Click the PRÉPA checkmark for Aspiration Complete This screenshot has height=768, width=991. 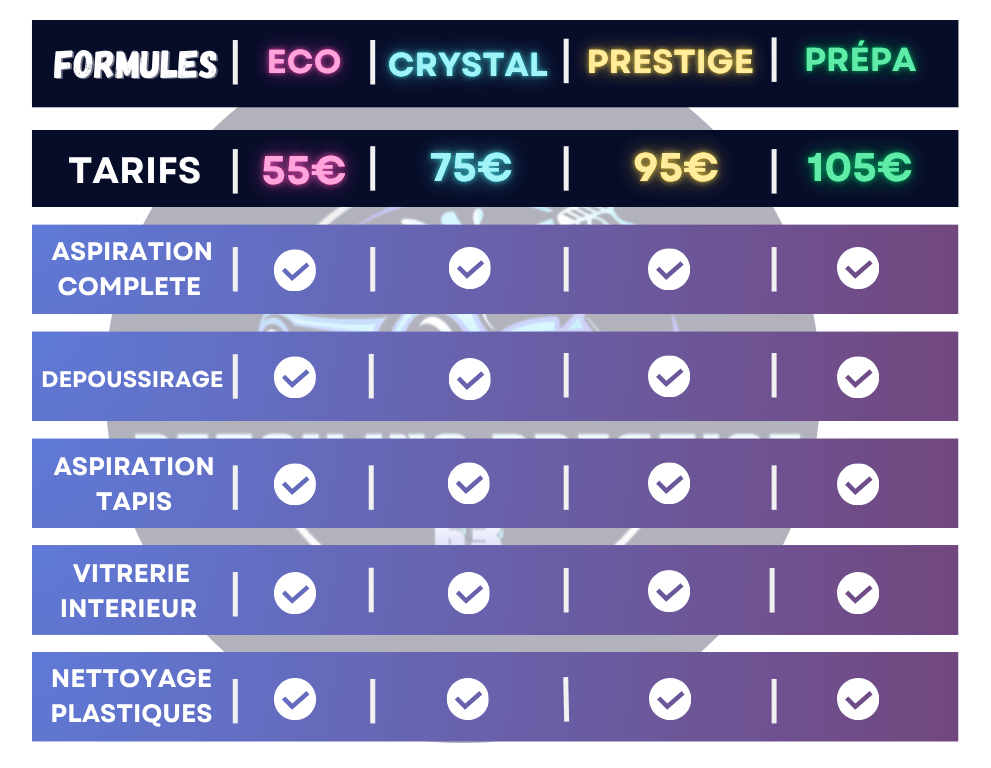pyautogui.click(x=857, y=268)
